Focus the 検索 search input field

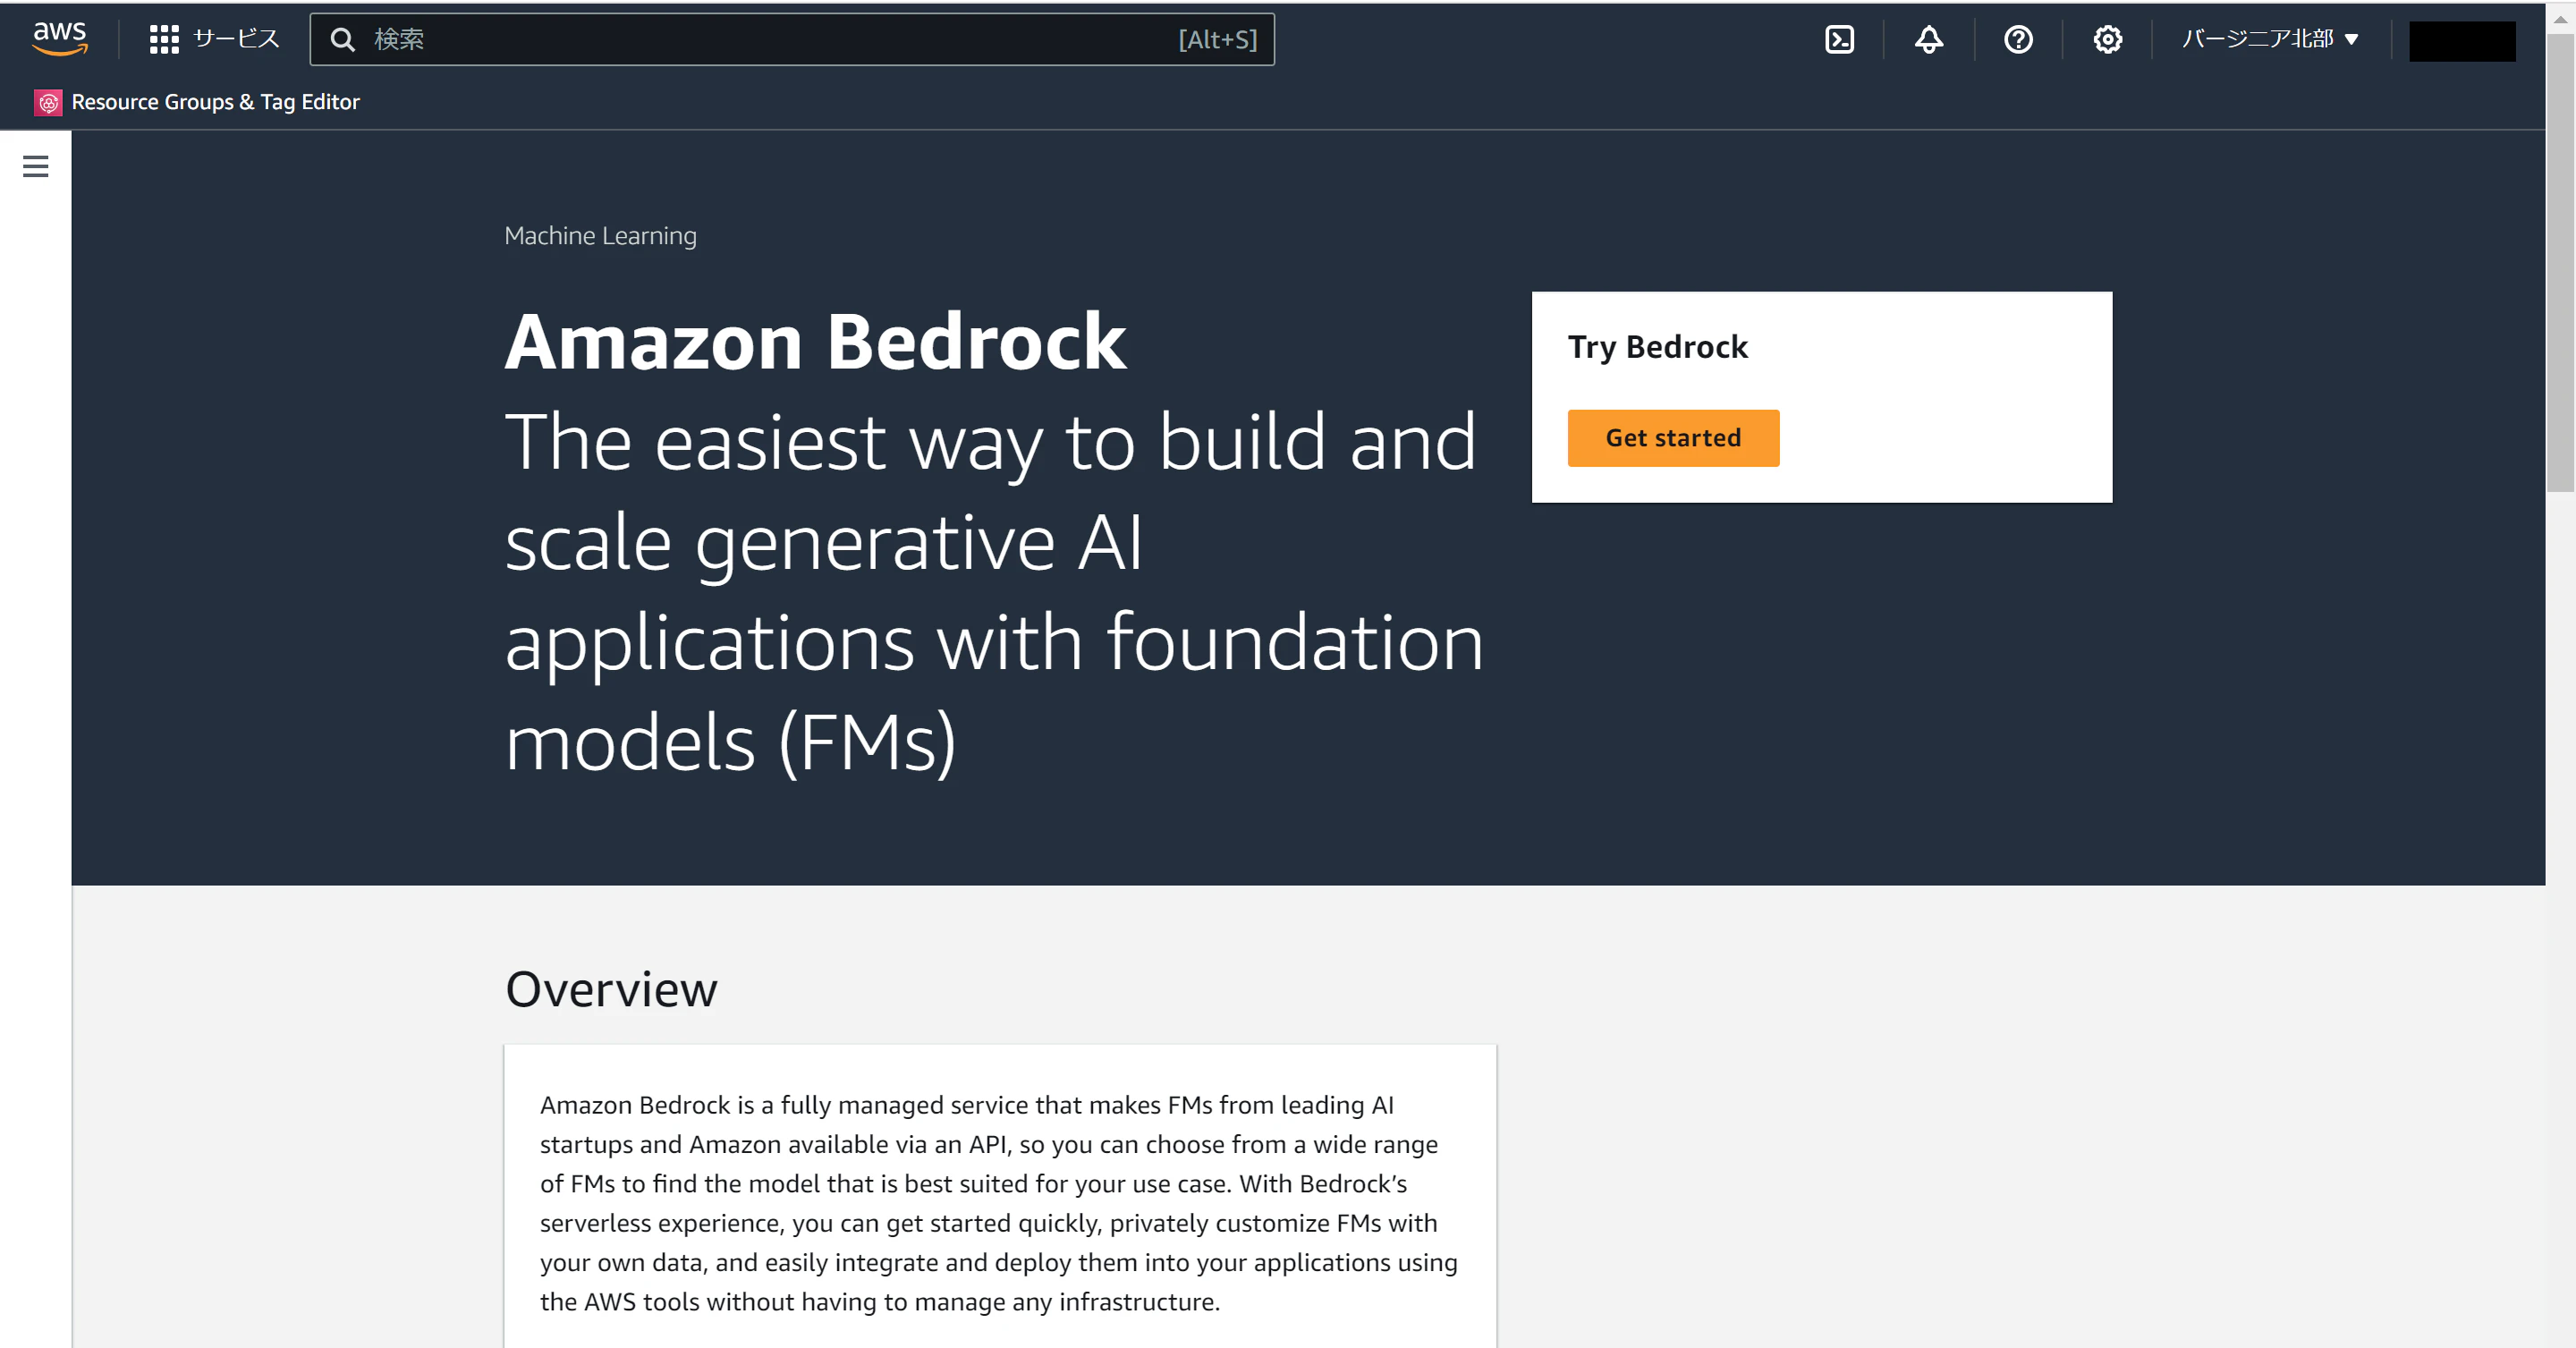point(792,40)
